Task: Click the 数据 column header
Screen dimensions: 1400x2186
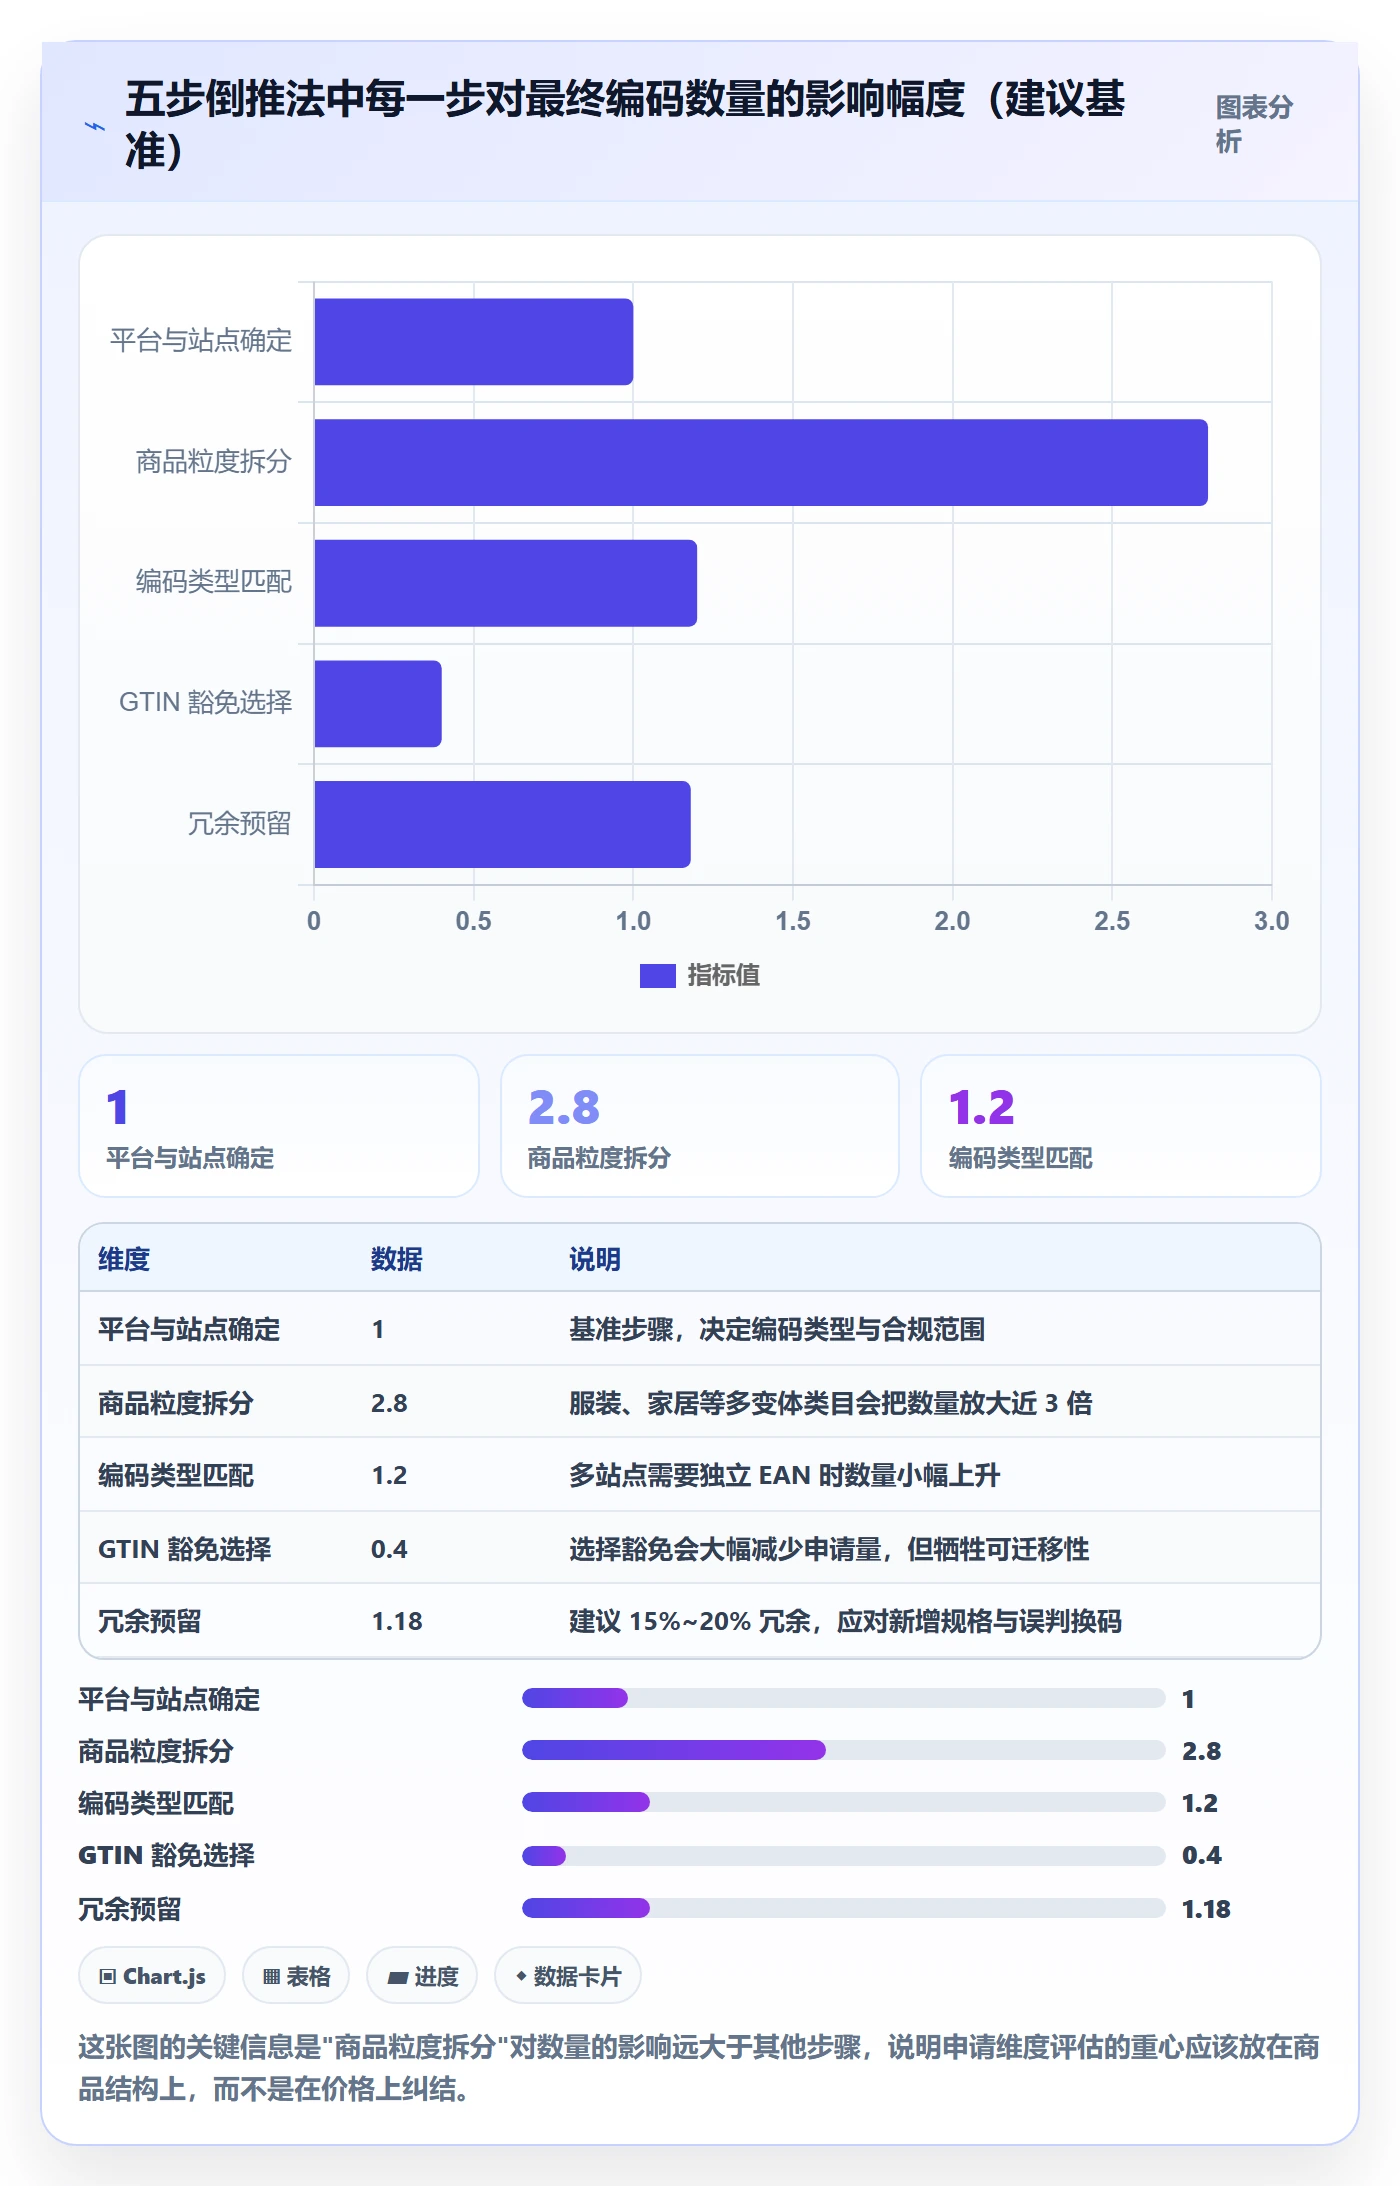Action: pos(397,1259)
